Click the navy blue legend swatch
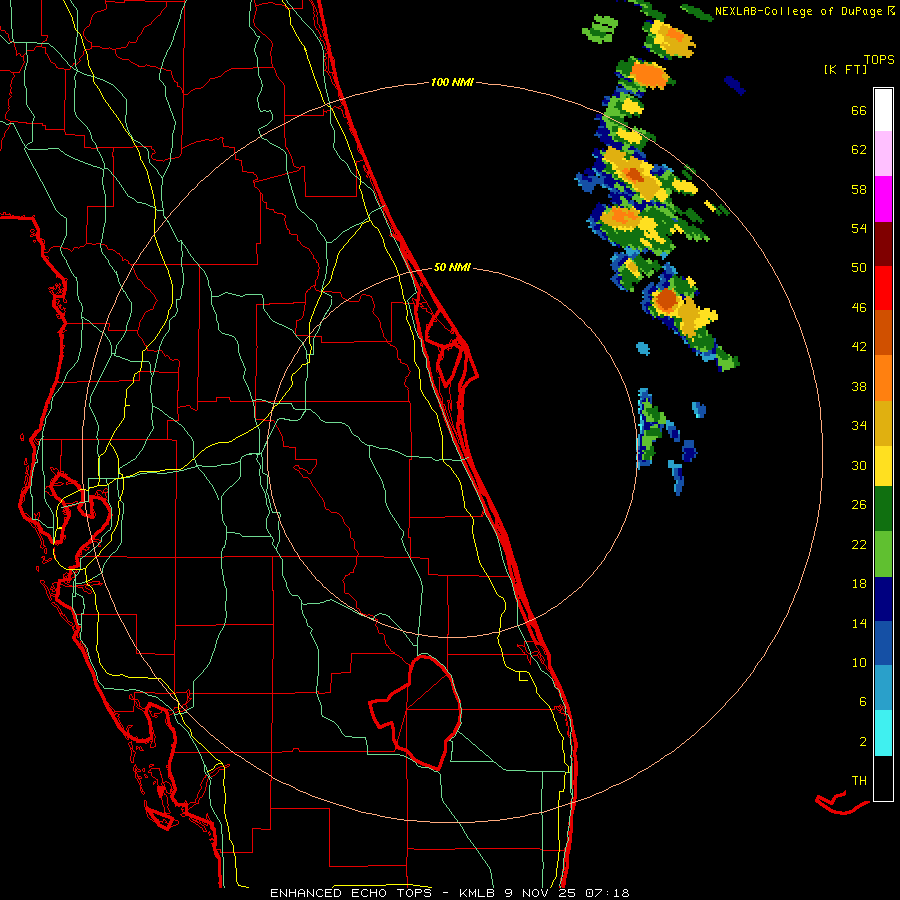The width and height of the screenshot is (900, 900). click(883, 599)
